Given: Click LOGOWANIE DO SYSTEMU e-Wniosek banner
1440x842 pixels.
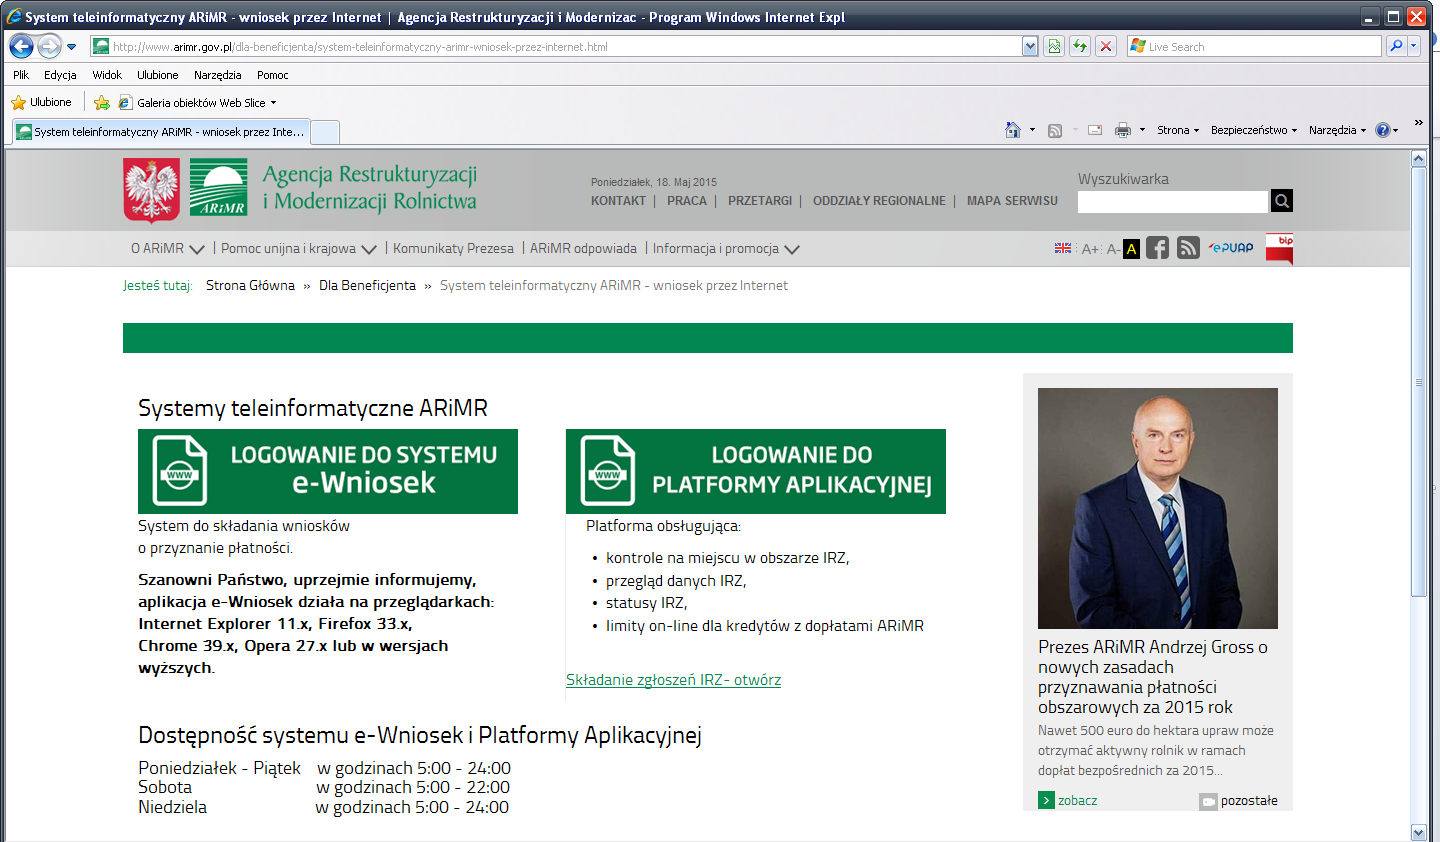Looking at the screenshot, I should 328,471.
